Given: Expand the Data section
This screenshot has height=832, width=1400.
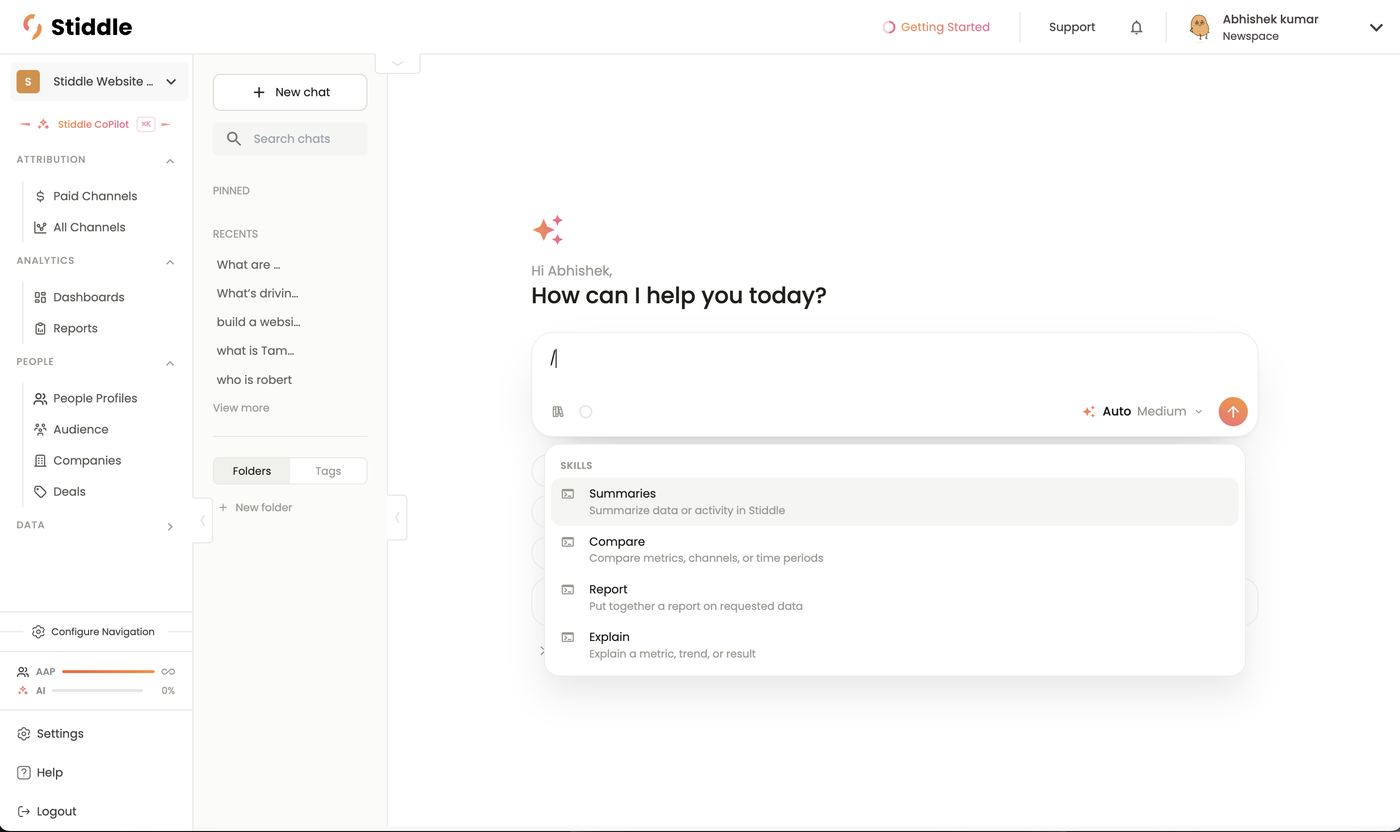Looking at the screenshot, I should point(170,526).
